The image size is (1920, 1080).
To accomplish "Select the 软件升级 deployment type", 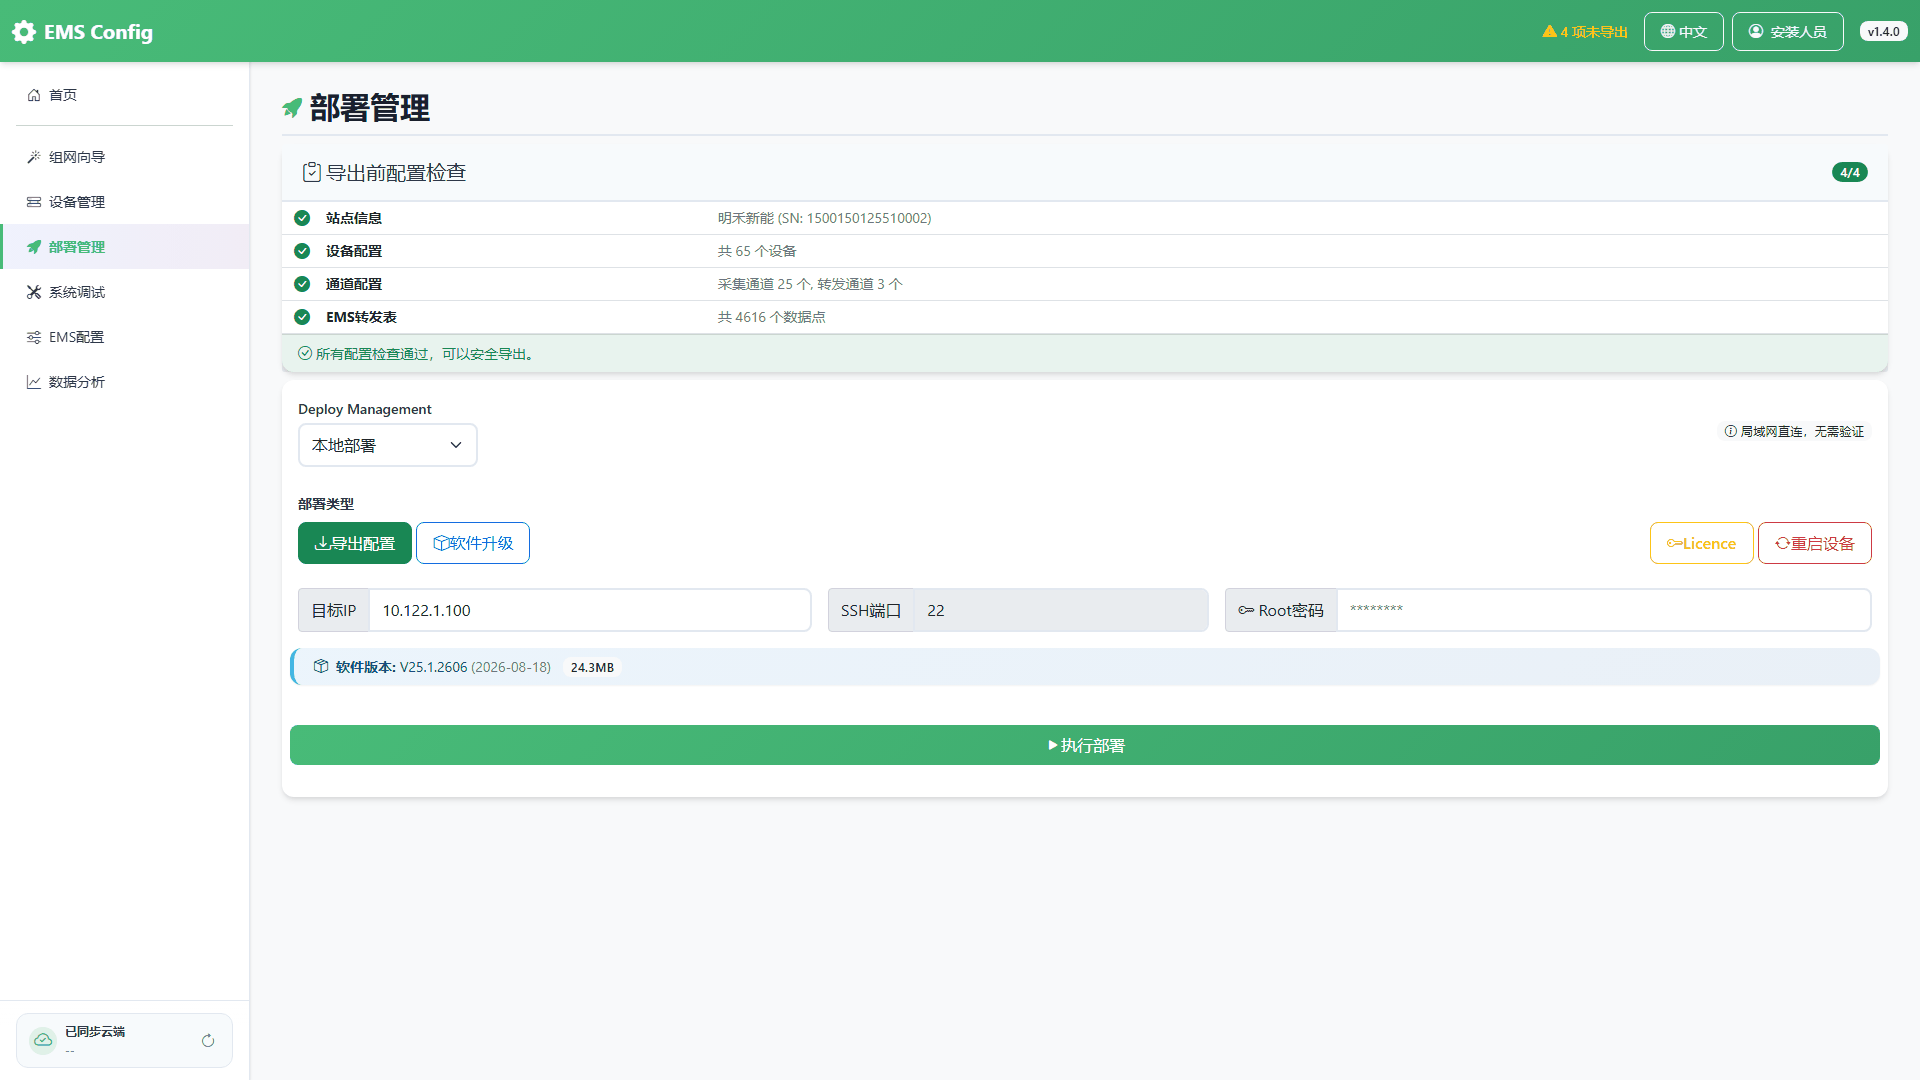I will point(473,543).
